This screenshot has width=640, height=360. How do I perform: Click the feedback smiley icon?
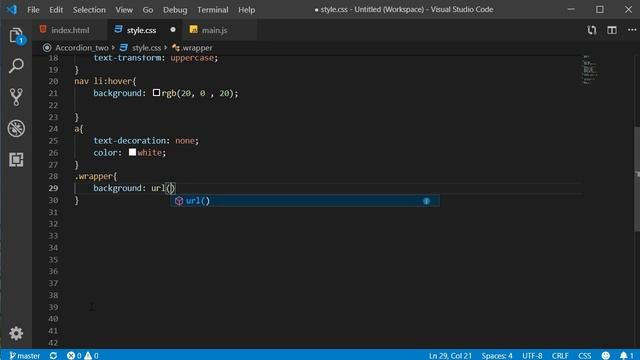606,356
